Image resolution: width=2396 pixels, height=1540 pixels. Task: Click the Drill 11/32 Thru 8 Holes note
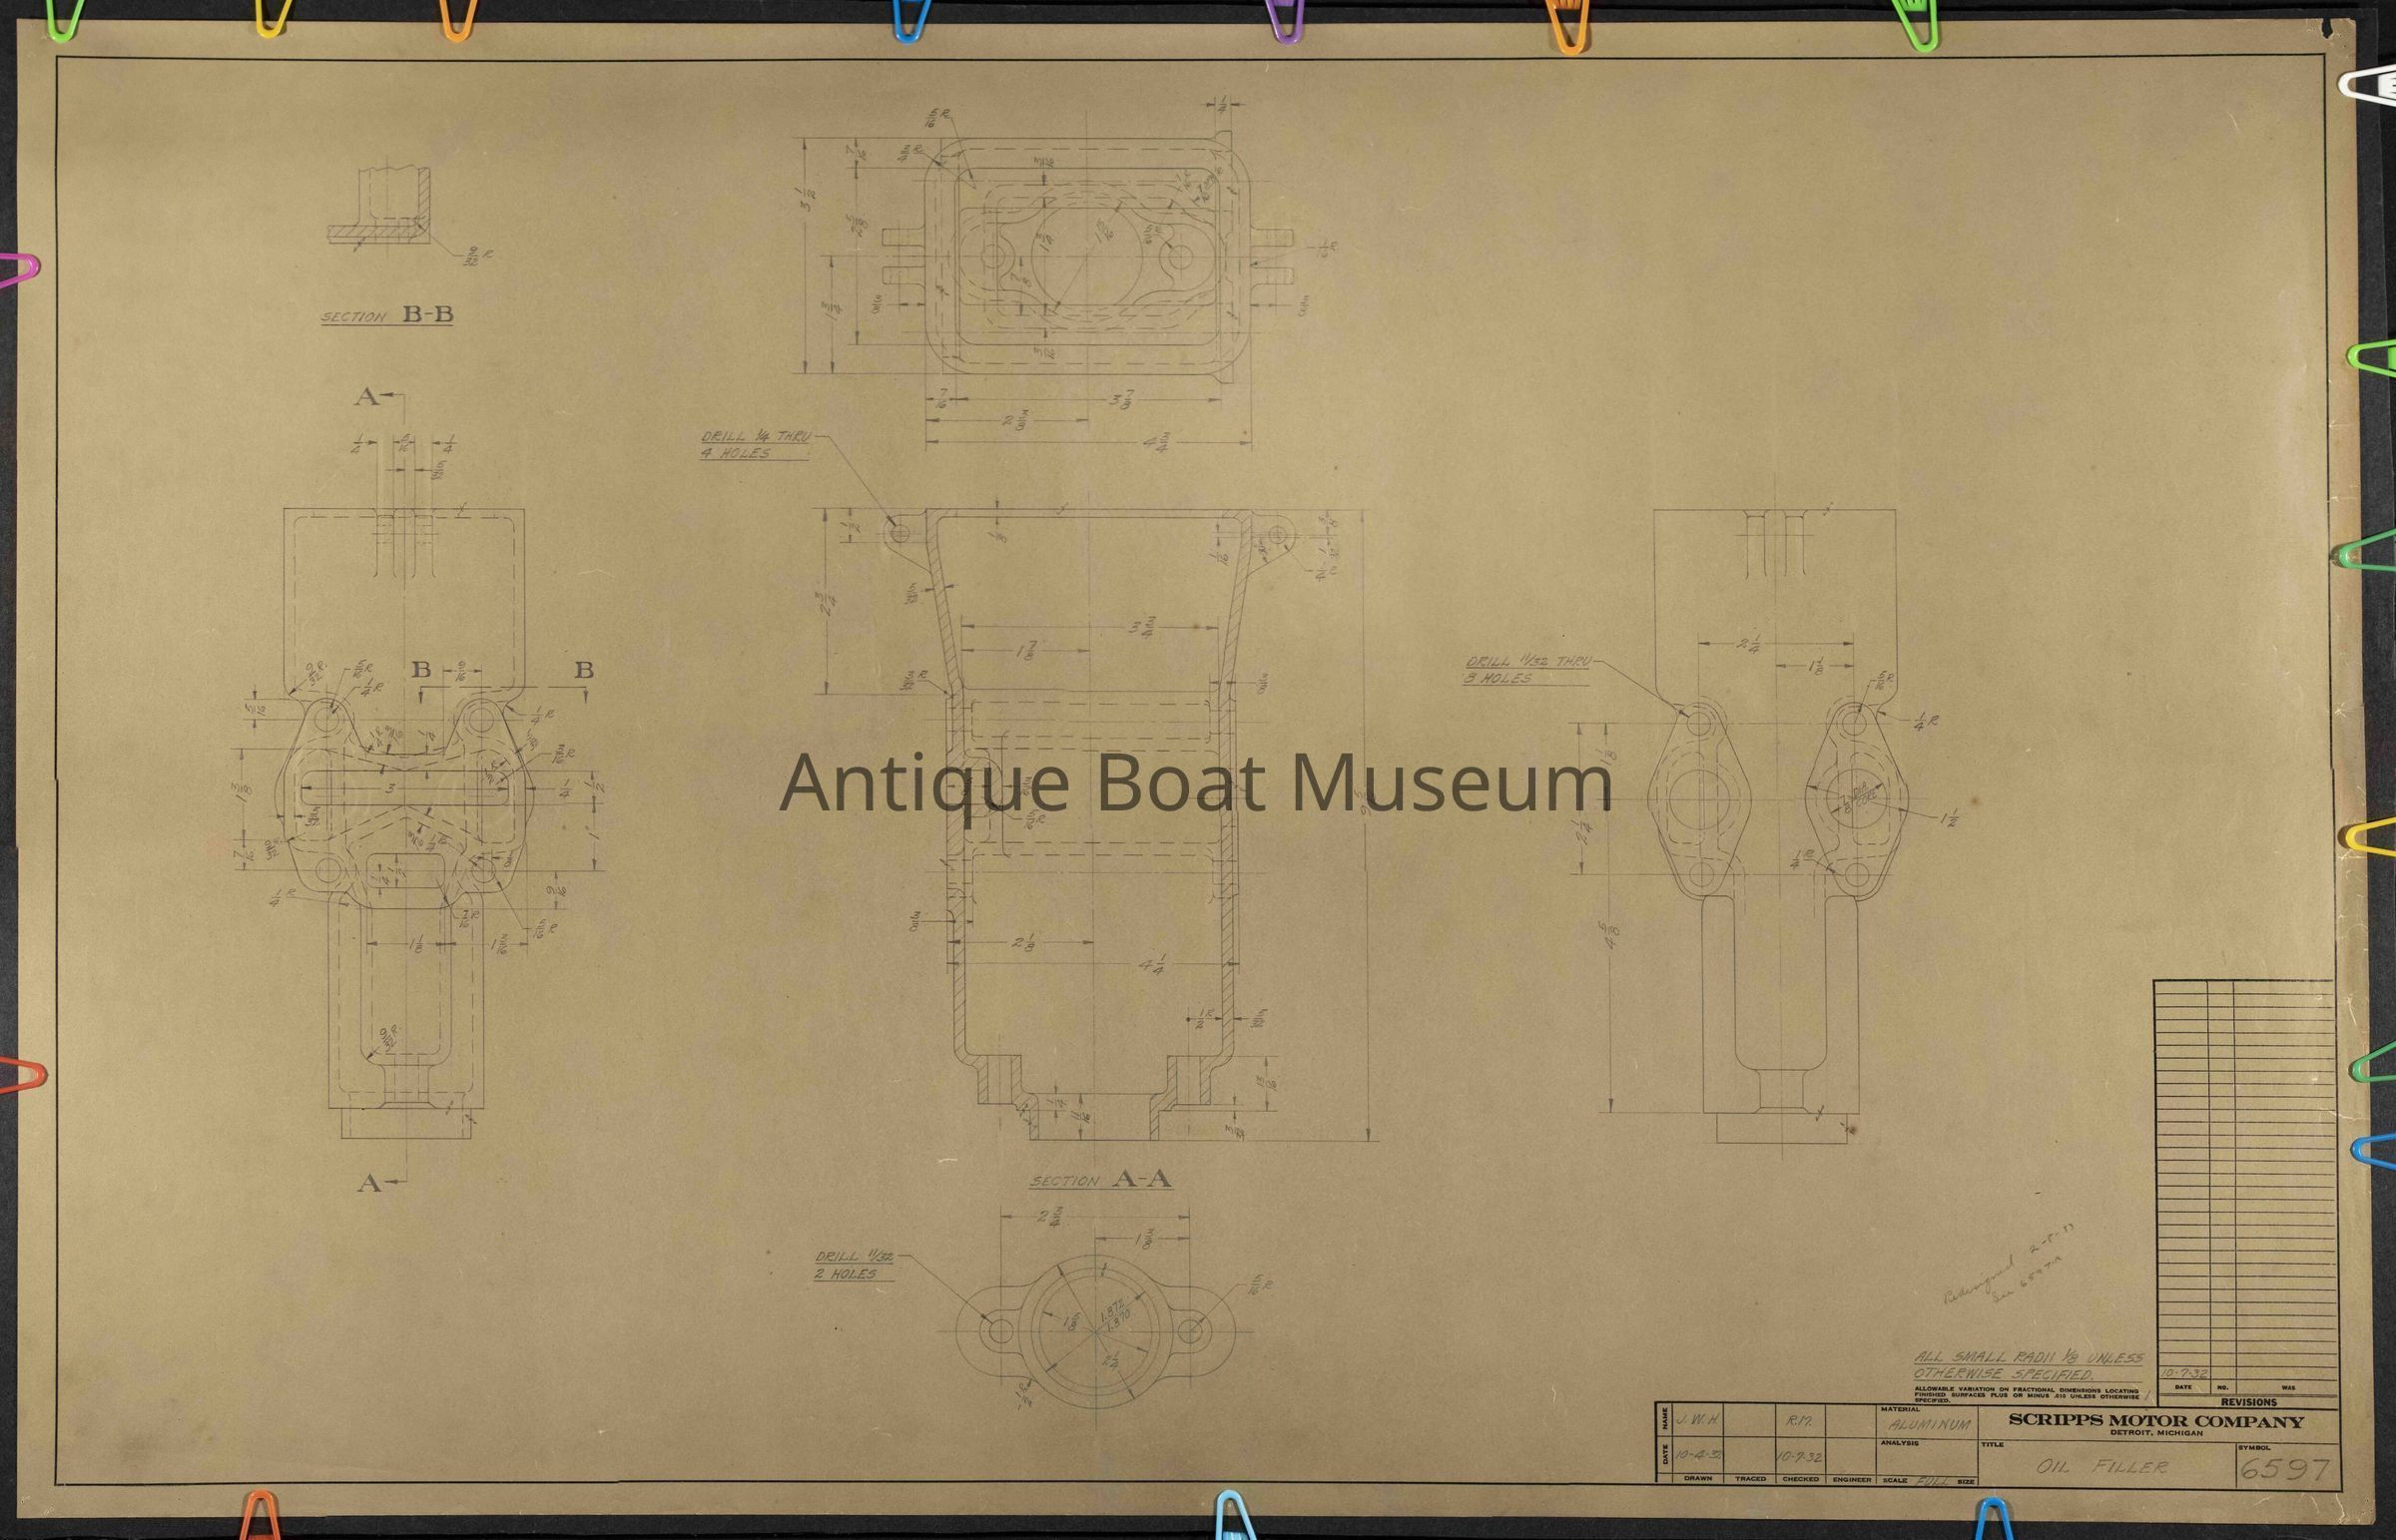point(1526,670)
